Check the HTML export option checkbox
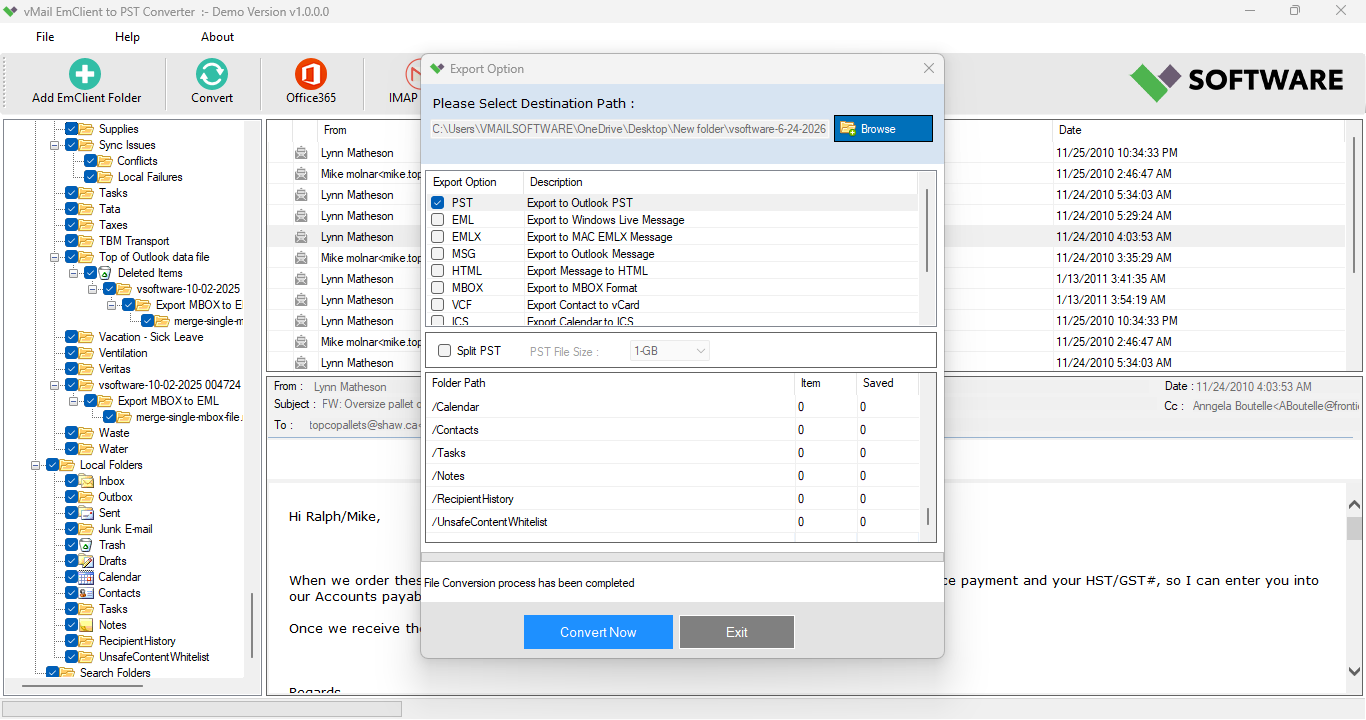Screen dimensions: 1366x720 (438, 271)
